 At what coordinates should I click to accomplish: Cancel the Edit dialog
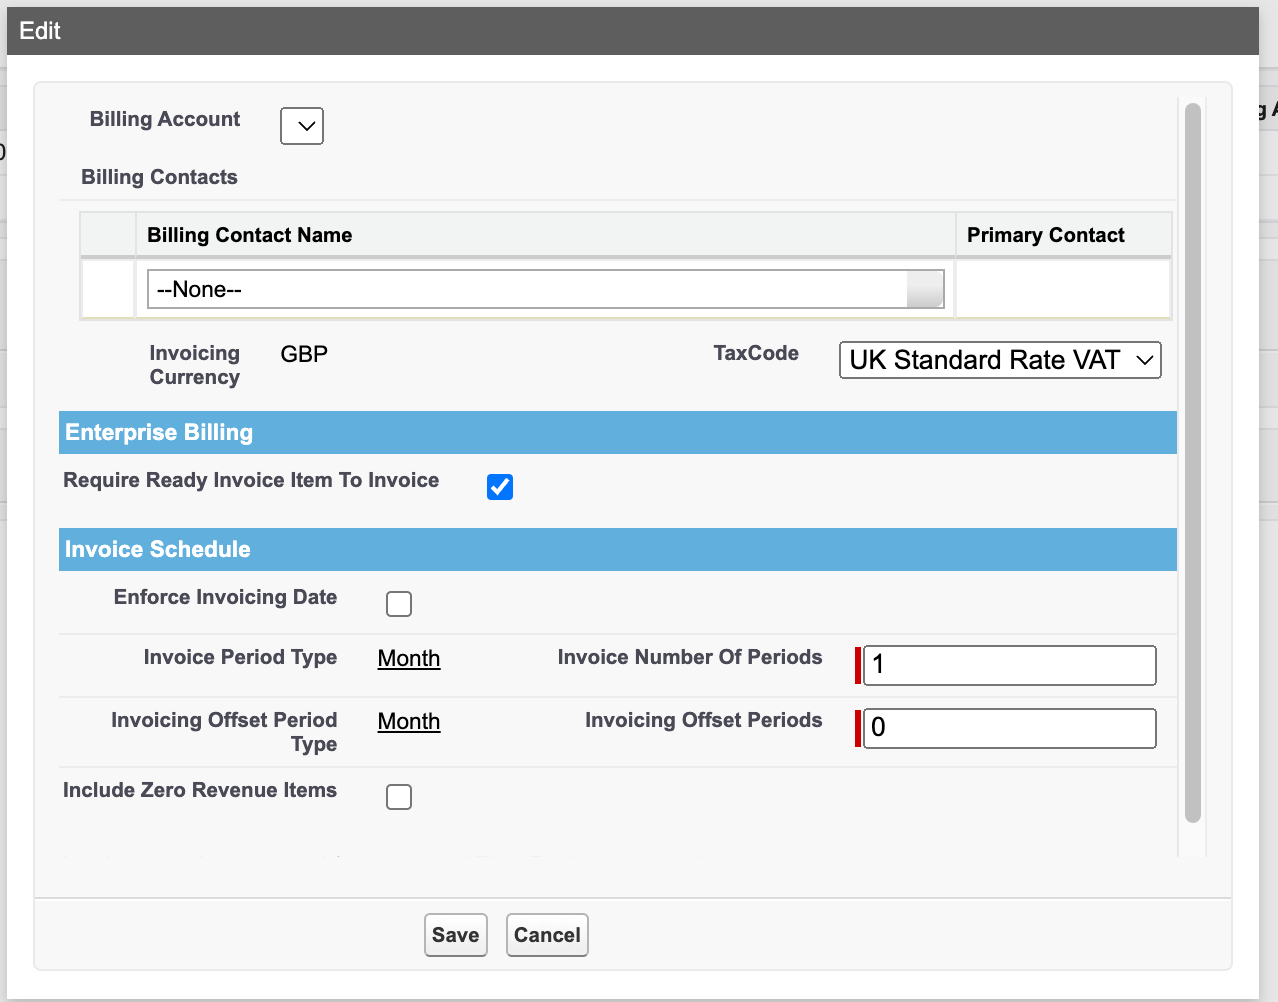547,935
